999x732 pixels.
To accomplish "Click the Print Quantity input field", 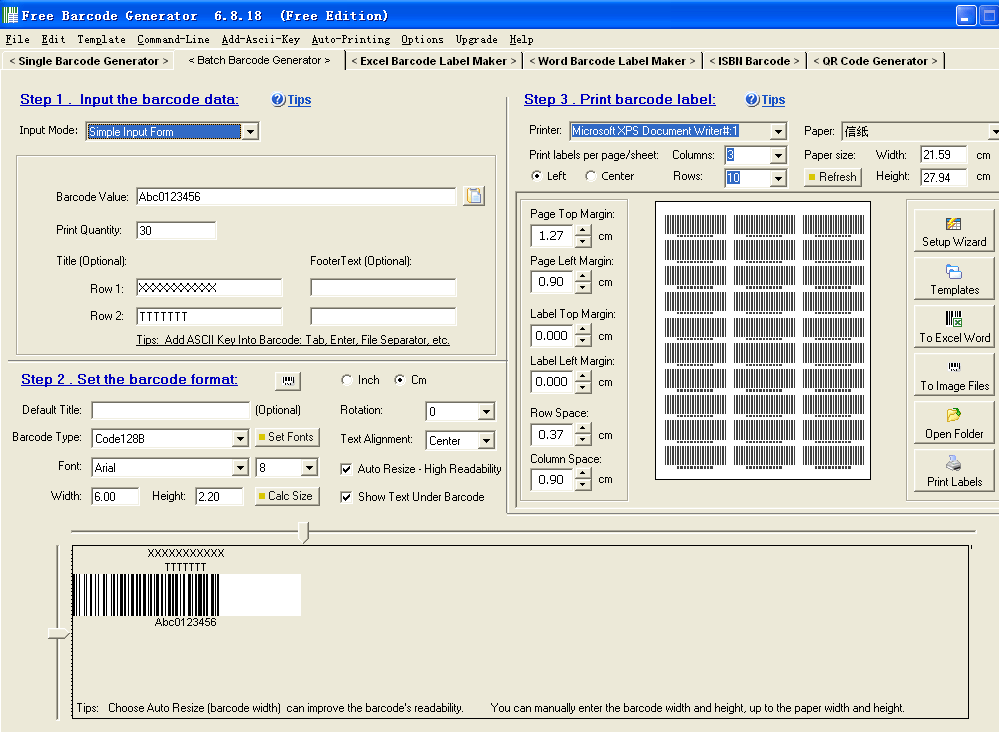I will click(176, 230).
